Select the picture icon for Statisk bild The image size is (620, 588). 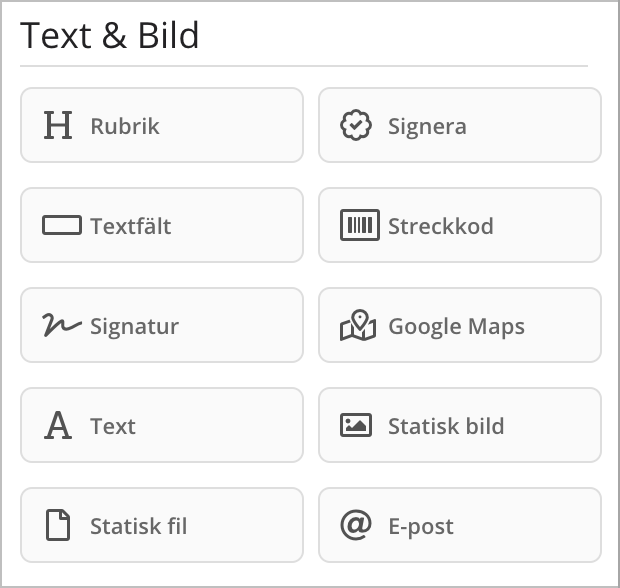click(x=355, y=425)
